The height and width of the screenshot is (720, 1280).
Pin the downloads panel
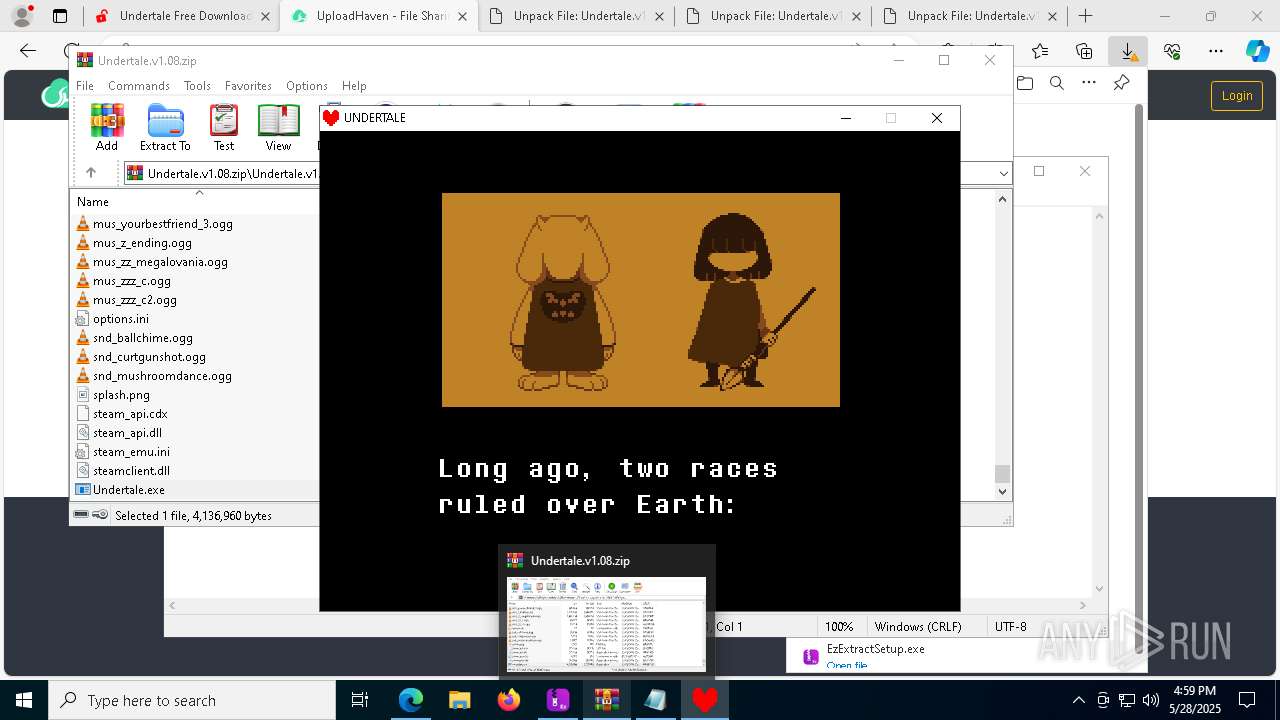coord(1121,83)
